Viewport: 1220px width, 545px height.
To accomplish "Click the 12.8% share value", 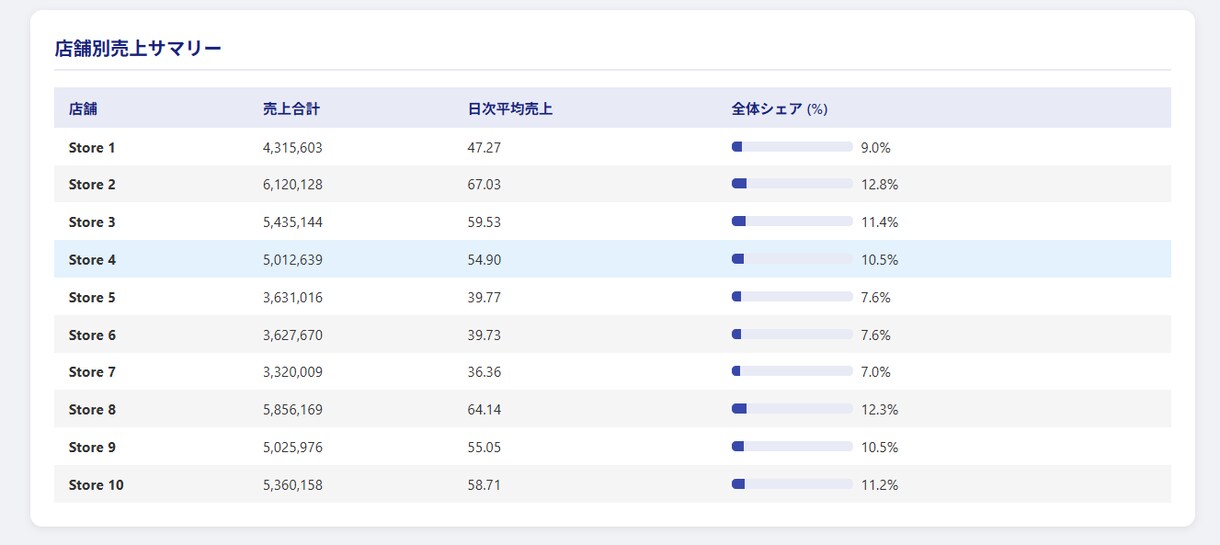I will point(879,184).
